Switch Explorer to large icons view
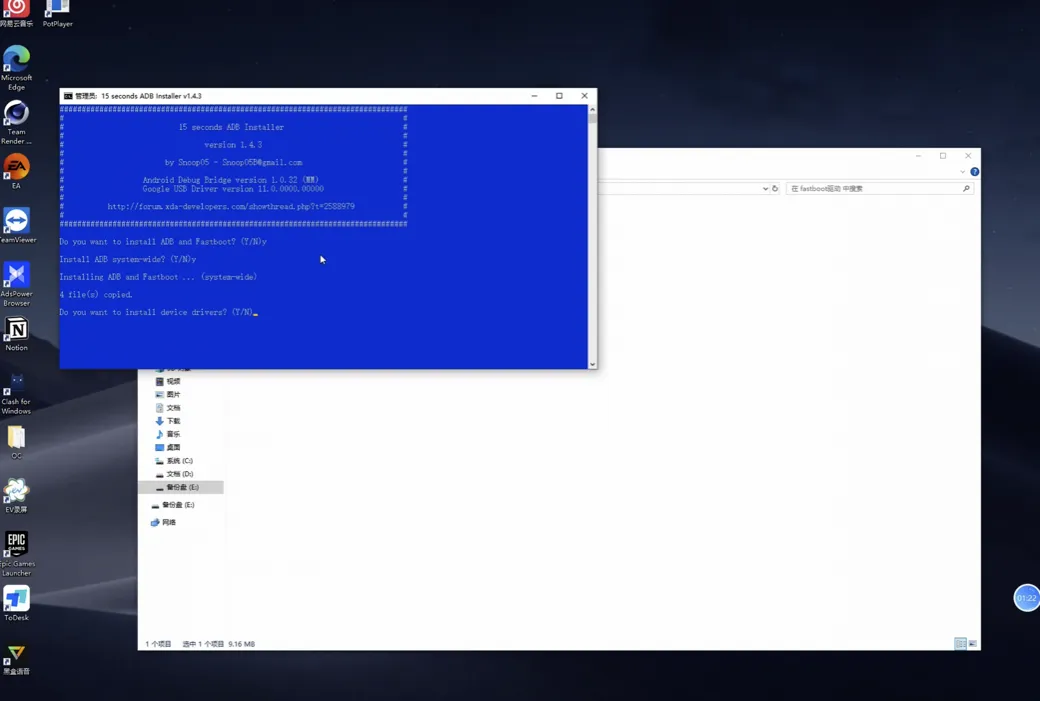Image resolution: width=1040 pixels, height=701 pixels. (x=972, y=643)
